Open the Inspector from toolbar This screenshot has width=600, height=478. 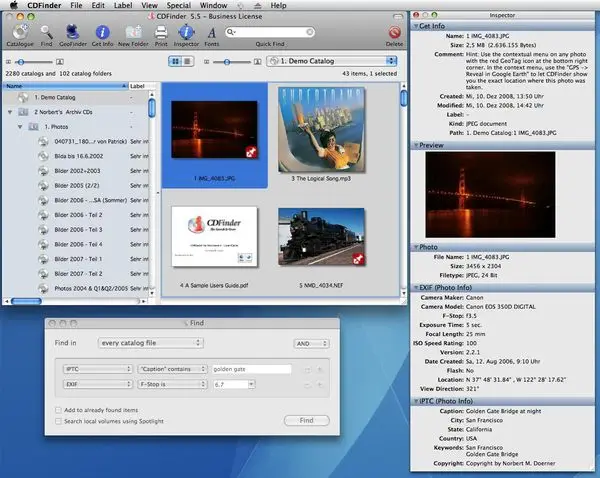click(186, 32)
